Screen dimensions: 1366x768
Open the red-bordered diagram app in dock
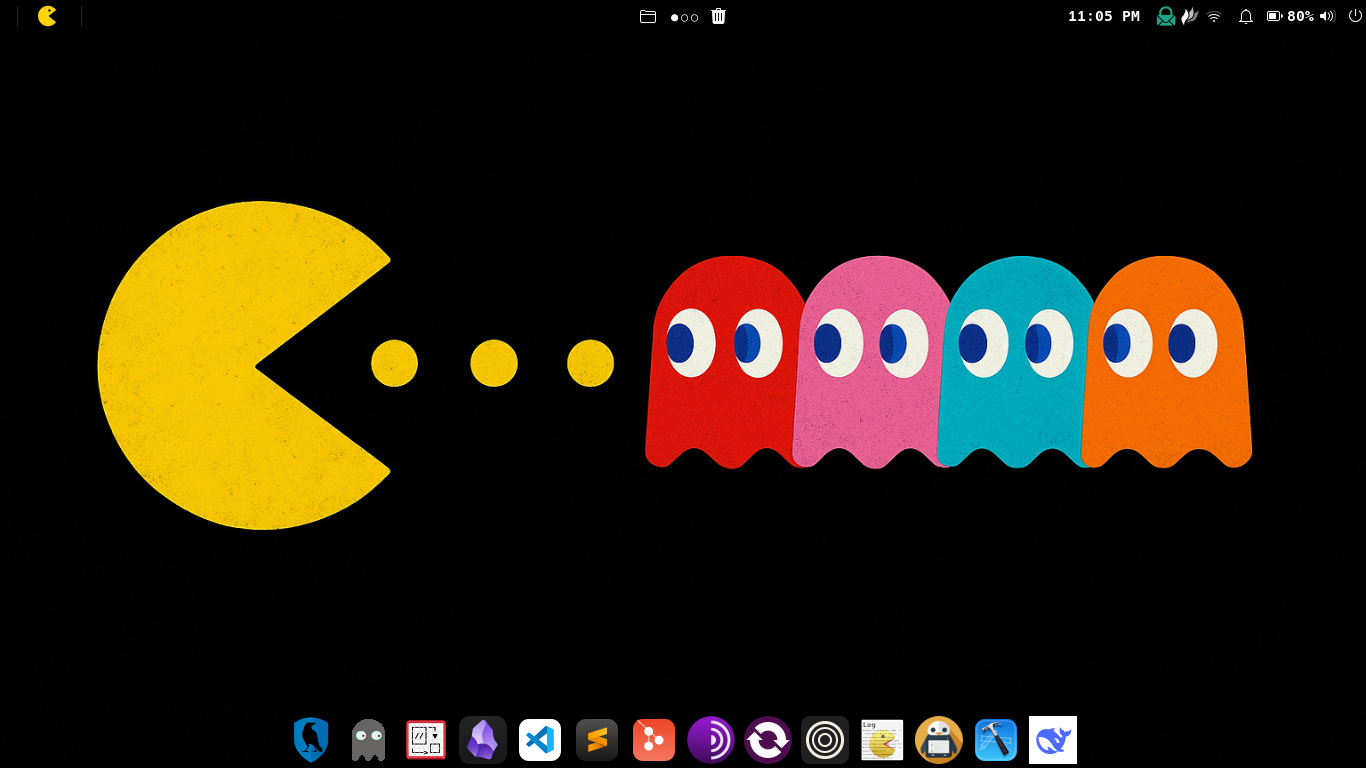click(426, 740)
